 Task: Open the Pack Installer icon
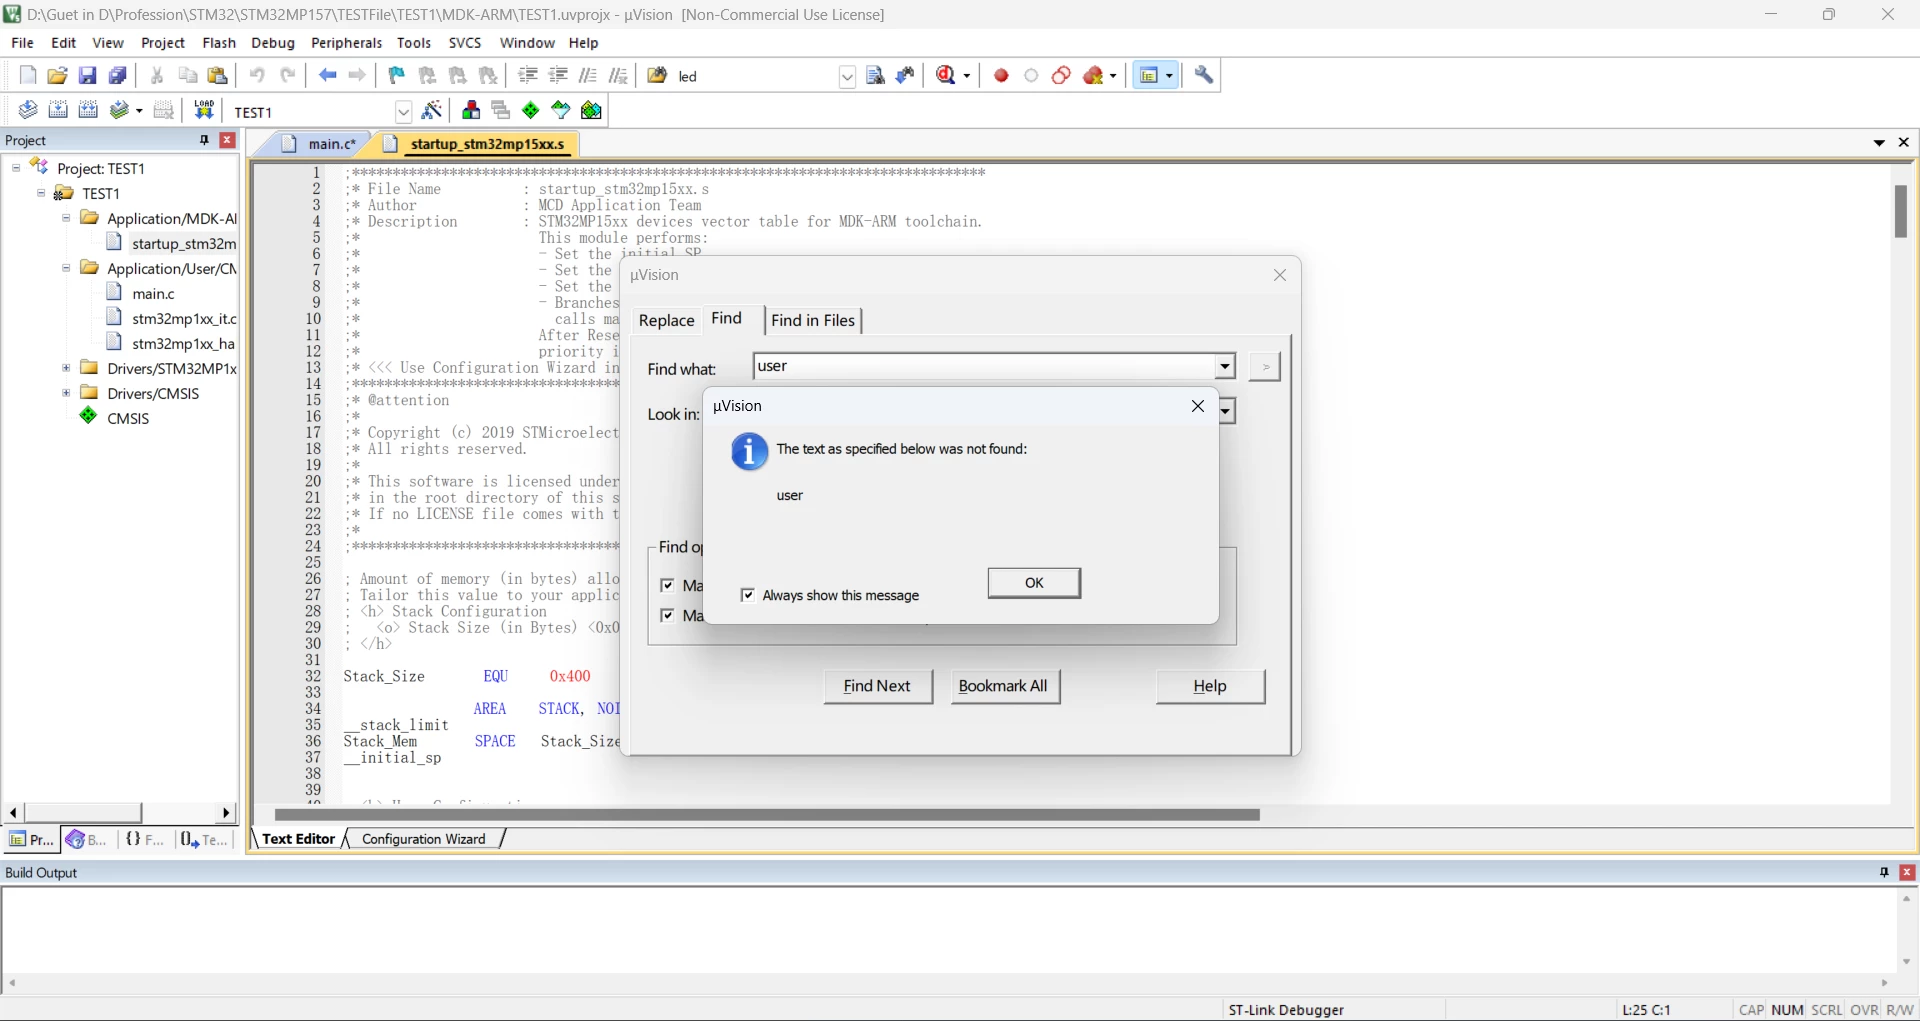(x=592, y=111)
